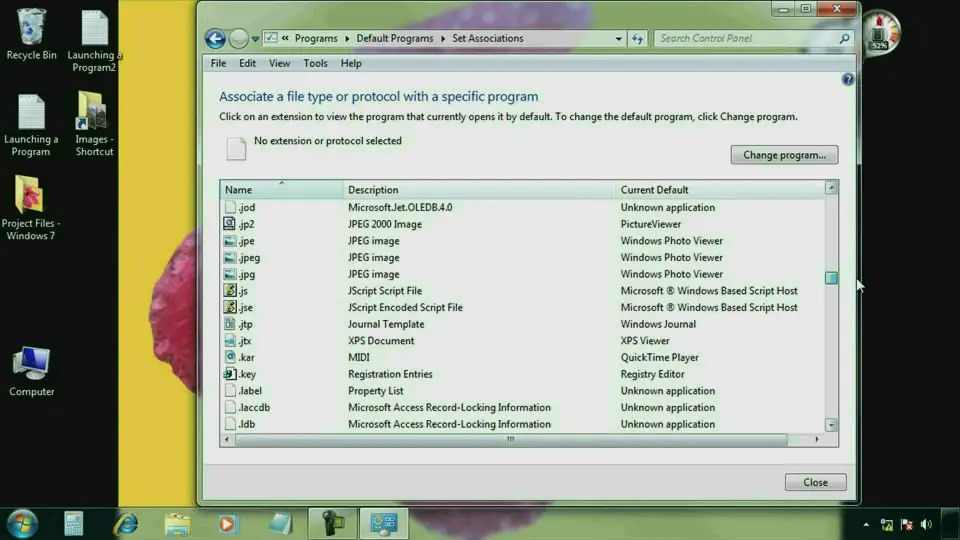Click the Registry Editor default entry

(653, 373)
